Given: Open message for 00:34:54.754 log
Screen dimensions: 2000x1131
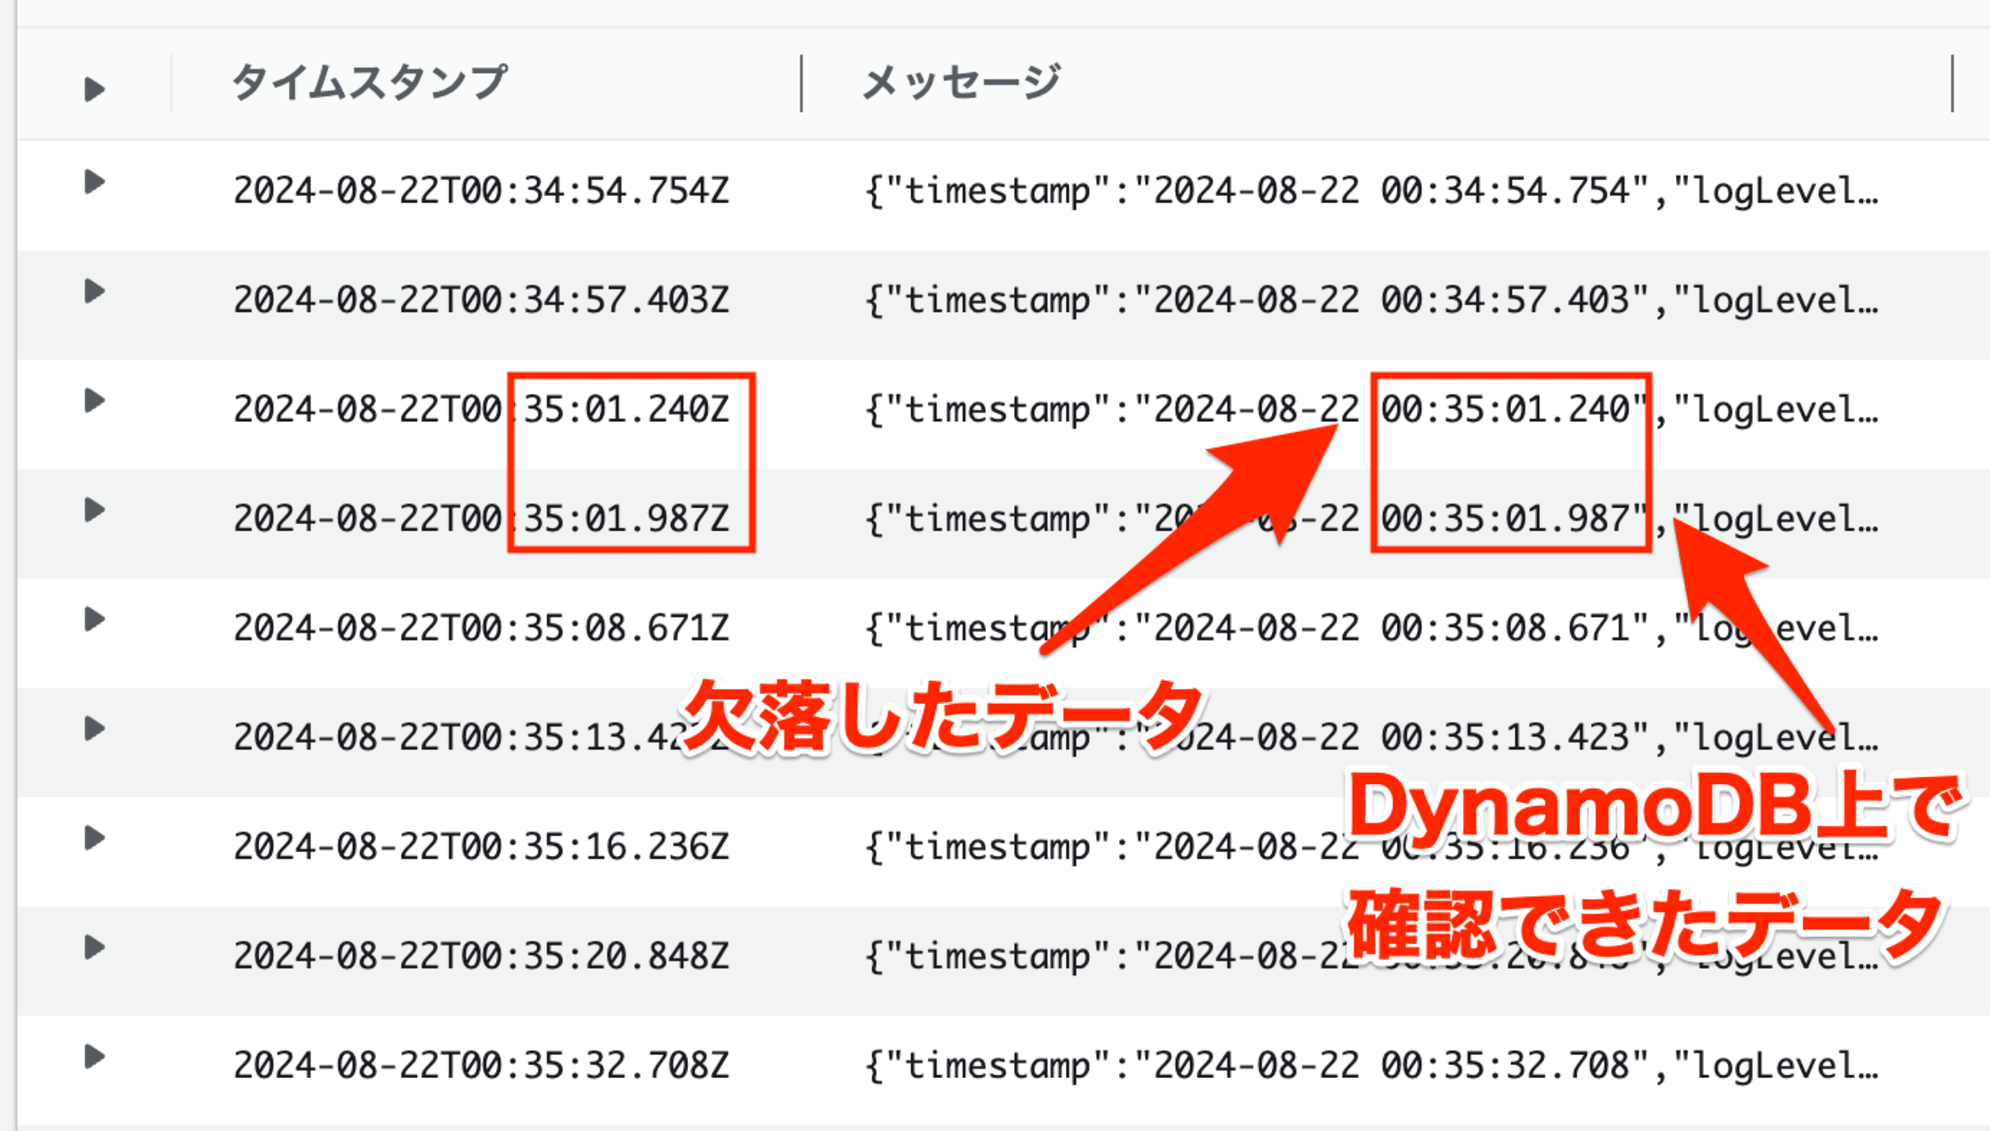Looking at the screenshot, I should tap(1371, 190).
